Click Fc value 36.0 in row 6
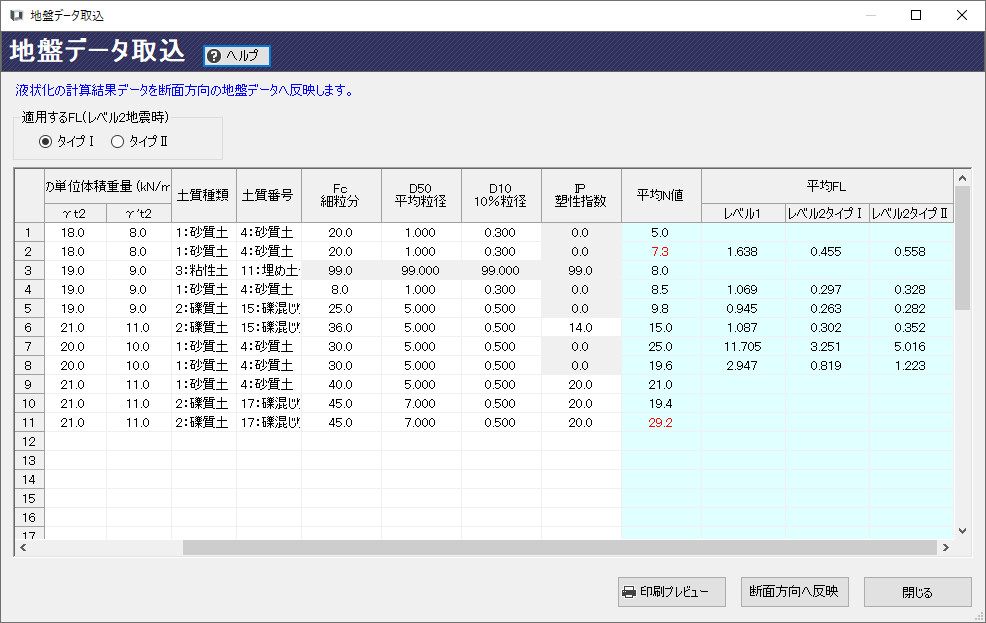The height and width of the screenshot is (623, 986). pos(341,328)
